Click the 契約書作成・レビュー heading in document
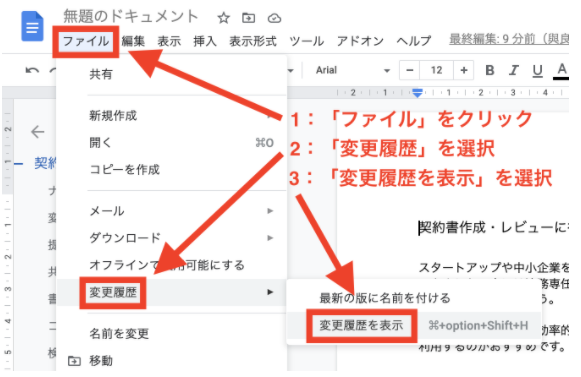Viewport: 581px width, 377px height. (x=494, y=227)
